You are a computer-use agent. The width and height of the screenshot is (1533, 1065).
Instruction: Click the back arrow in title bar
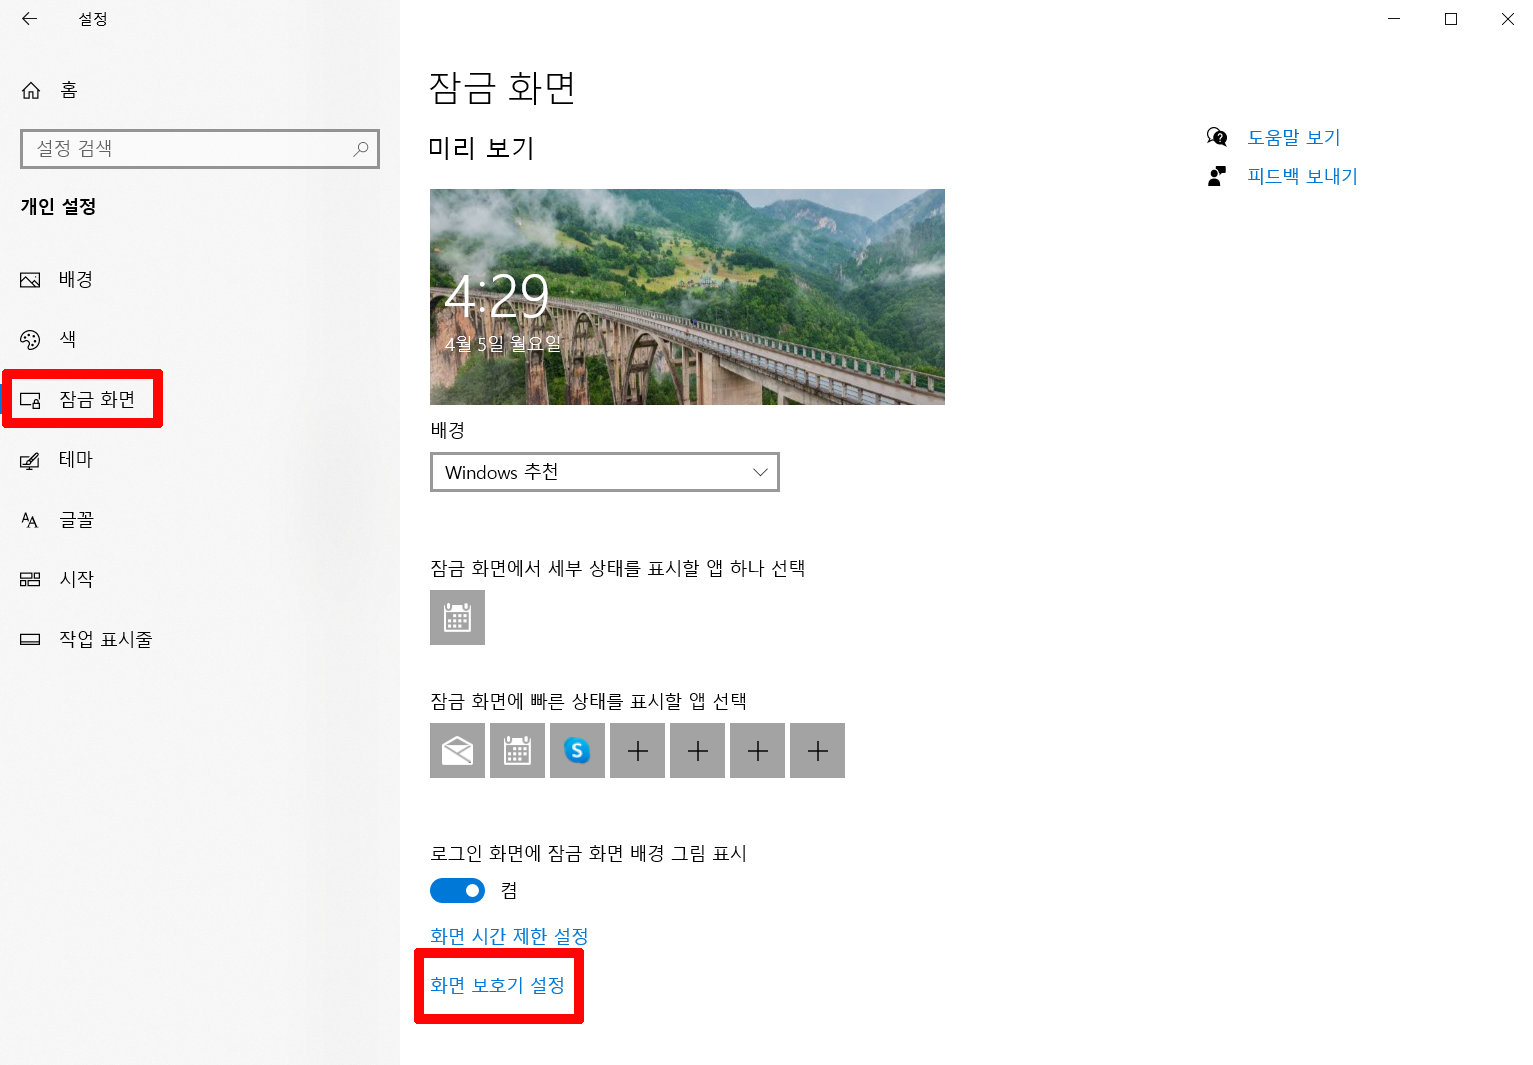29,19
